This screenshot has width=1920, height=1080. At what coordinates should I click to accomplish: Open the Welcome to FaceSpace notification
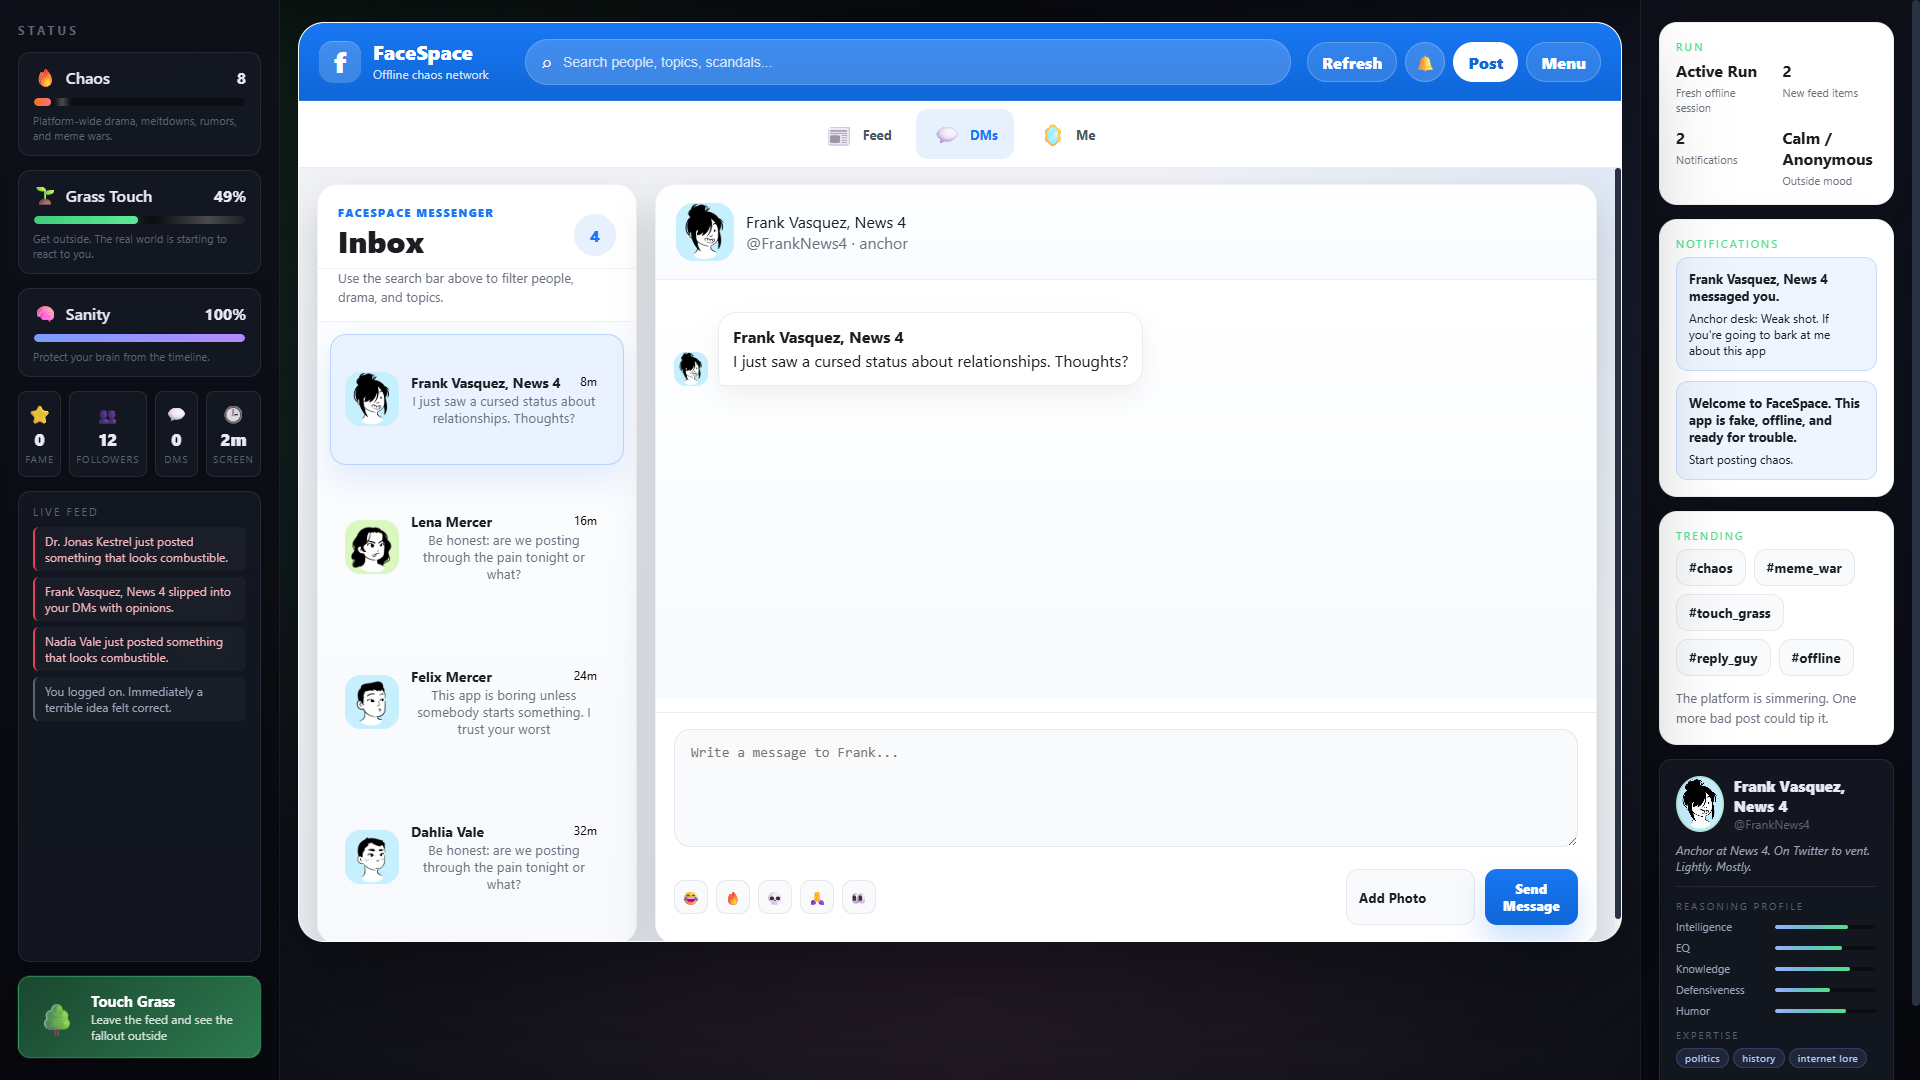click(1776, 431)
